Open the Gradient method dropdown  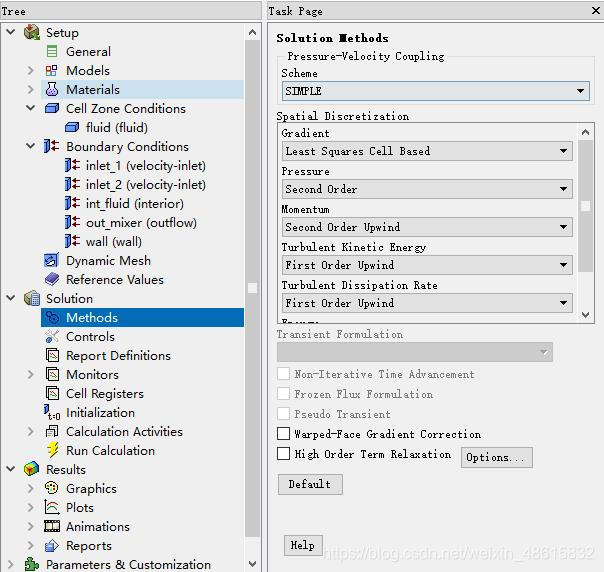pos(427,151)
